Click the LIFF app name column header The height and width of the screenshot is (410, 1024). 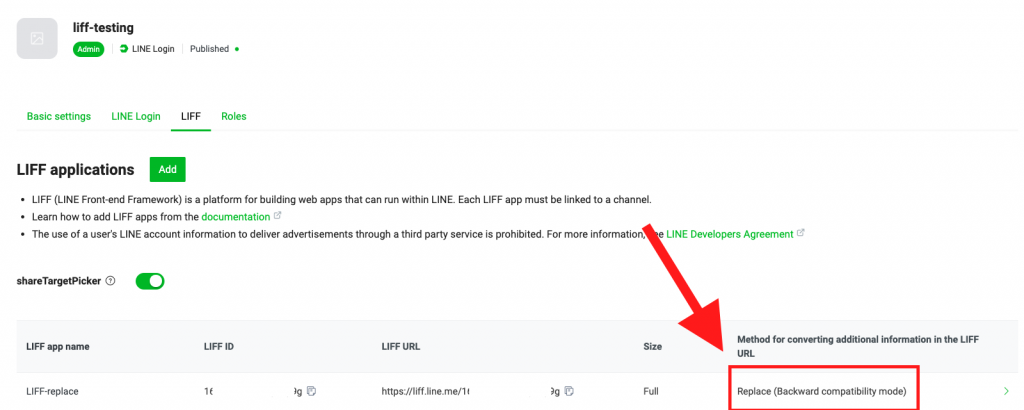57,347
